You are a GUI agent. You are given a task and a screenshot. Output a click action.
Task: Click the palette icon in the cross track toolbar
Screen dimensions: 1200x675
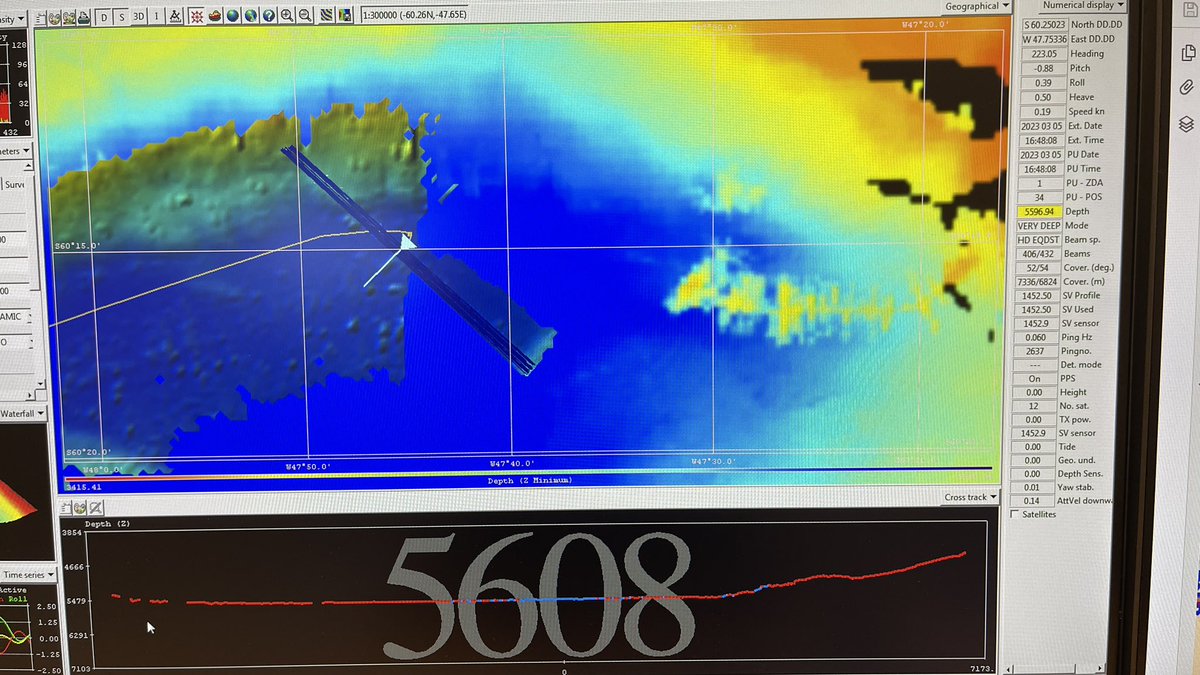click(x=80, y=508)
